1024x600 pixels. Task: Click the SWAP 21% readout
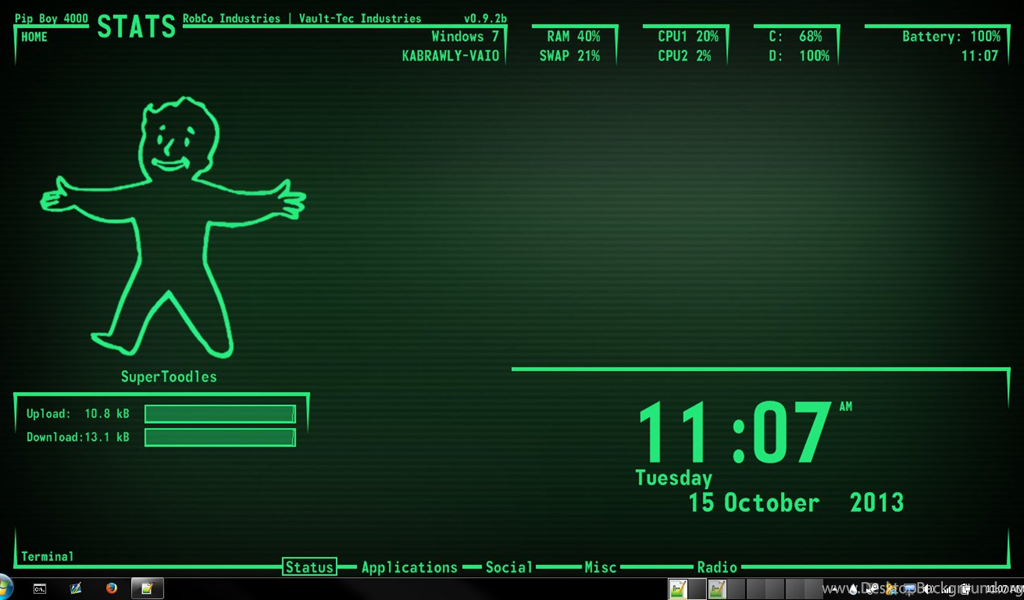569,56
